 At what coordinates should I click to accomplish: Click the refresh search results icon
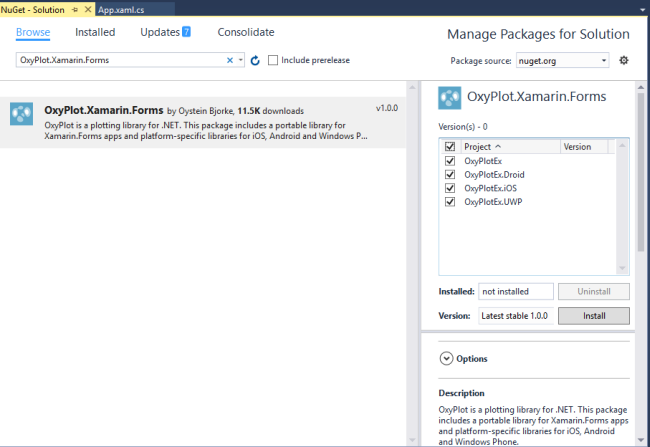pyautogui.click(x=255, y=60)
